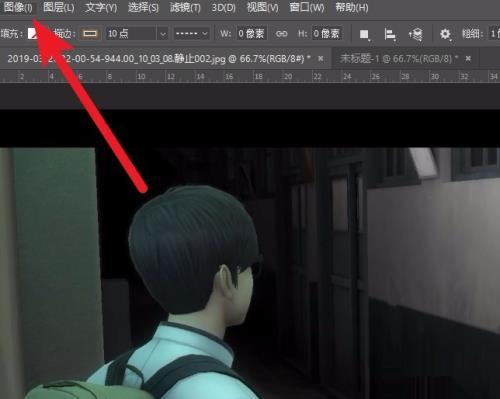Open the path alignment icon
The width and height of the screenshot is (500, 399).
(390, 34)
